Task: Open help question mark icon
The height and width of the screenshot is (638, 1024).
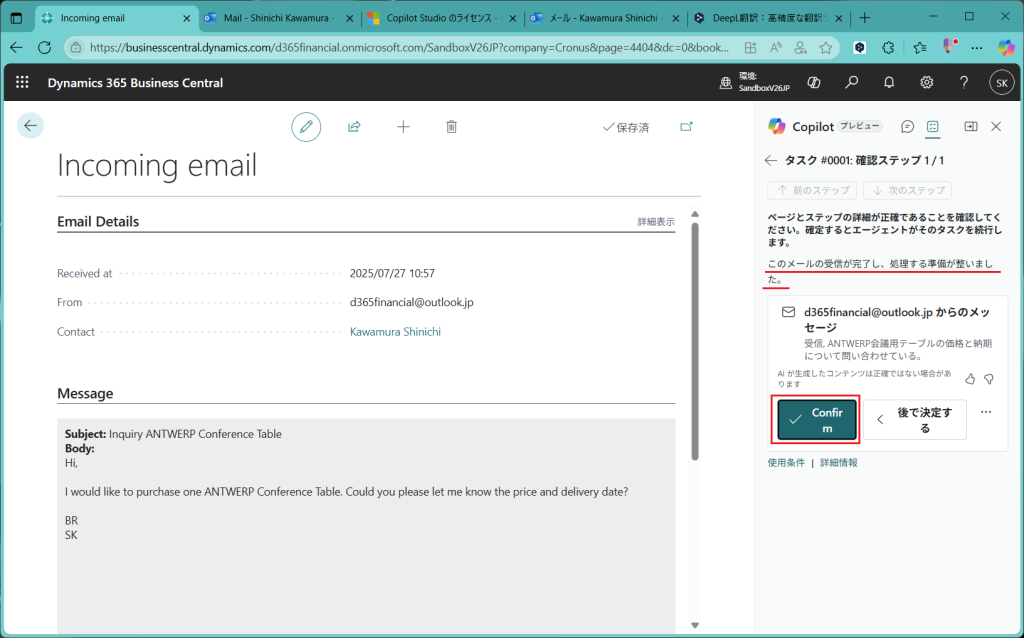Action: (964, 82)
